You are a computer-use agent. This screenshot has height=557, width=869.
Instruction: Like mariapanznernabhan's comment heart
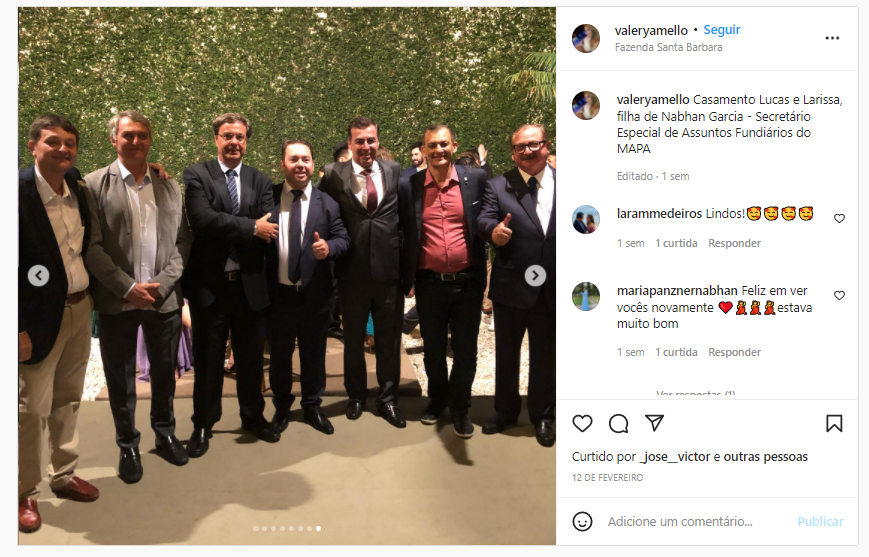click(839, 295)
